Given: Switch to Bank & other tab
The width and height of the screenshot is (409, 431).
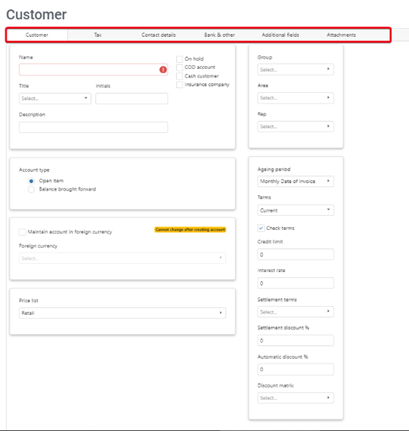Looking at the screenshot, I should [x=219, y=35].
